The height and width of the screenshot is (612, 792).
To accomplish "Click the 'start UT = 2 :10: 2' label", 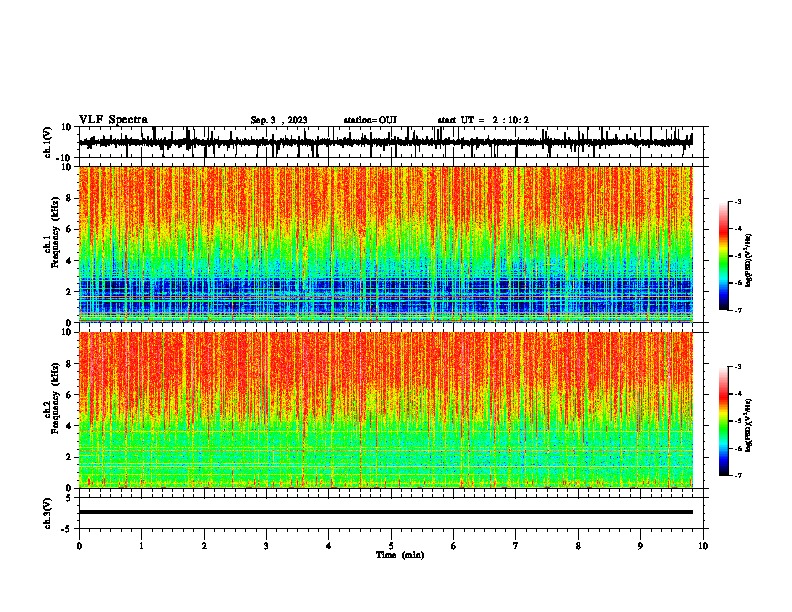I will 483,120.
